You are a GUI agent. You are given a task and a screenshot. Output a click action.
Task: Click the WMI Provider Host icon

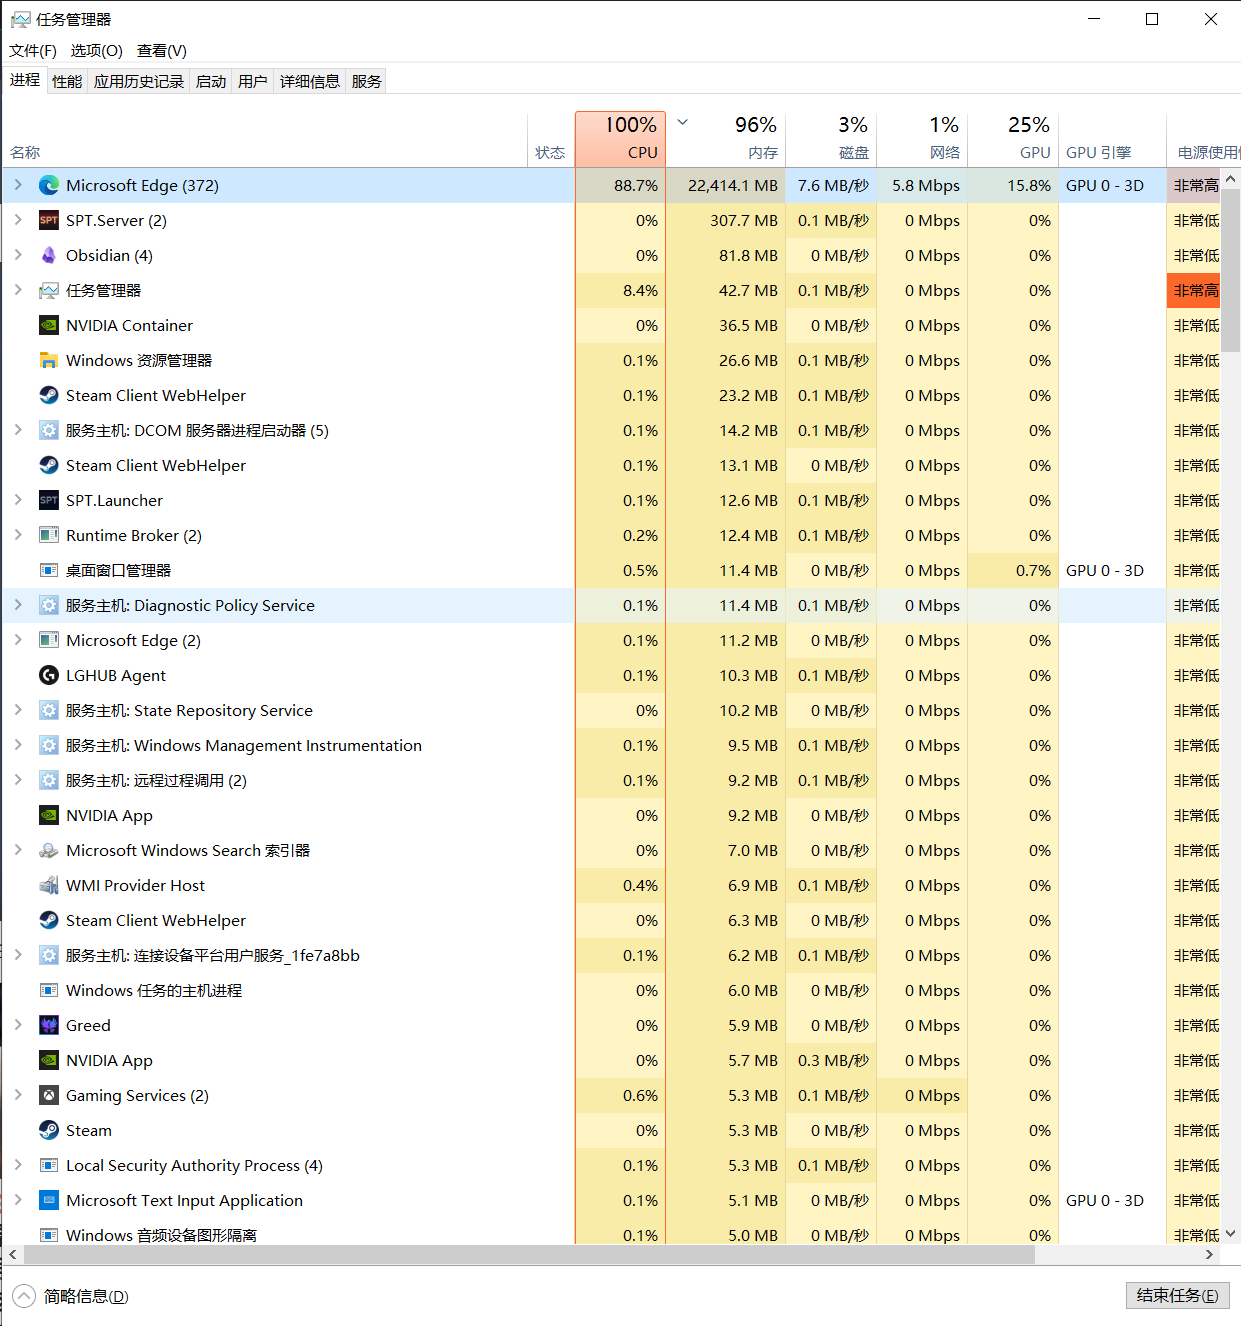pyautogui.click(x=49, y=885)
